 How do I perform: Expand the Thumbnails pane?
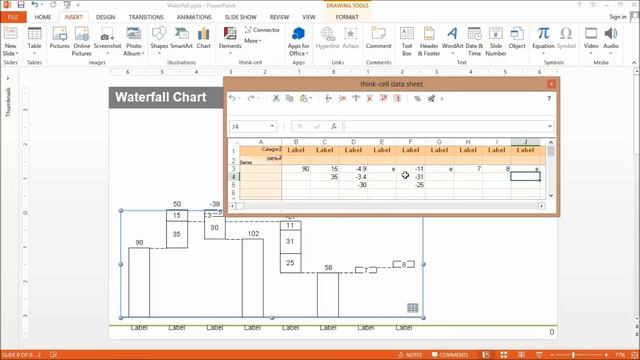[8, 78]
